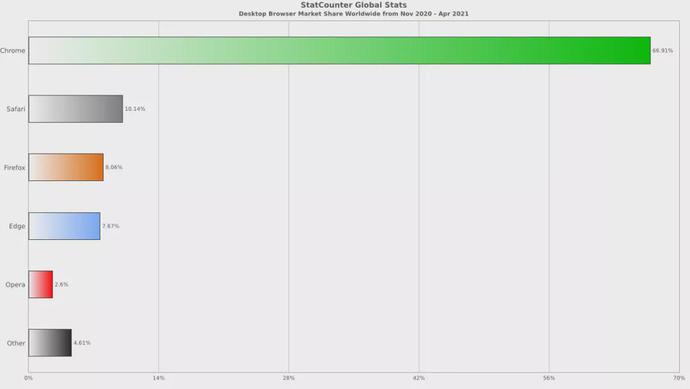Click the green Chrome bar
690x389 pixels.
339,51
